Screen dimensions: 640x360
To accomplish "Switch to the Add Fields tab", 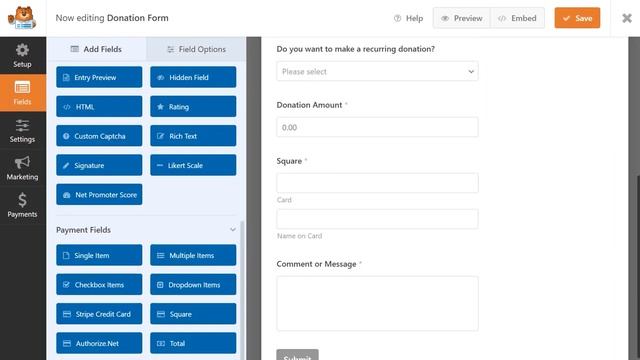I will (96, 49).
